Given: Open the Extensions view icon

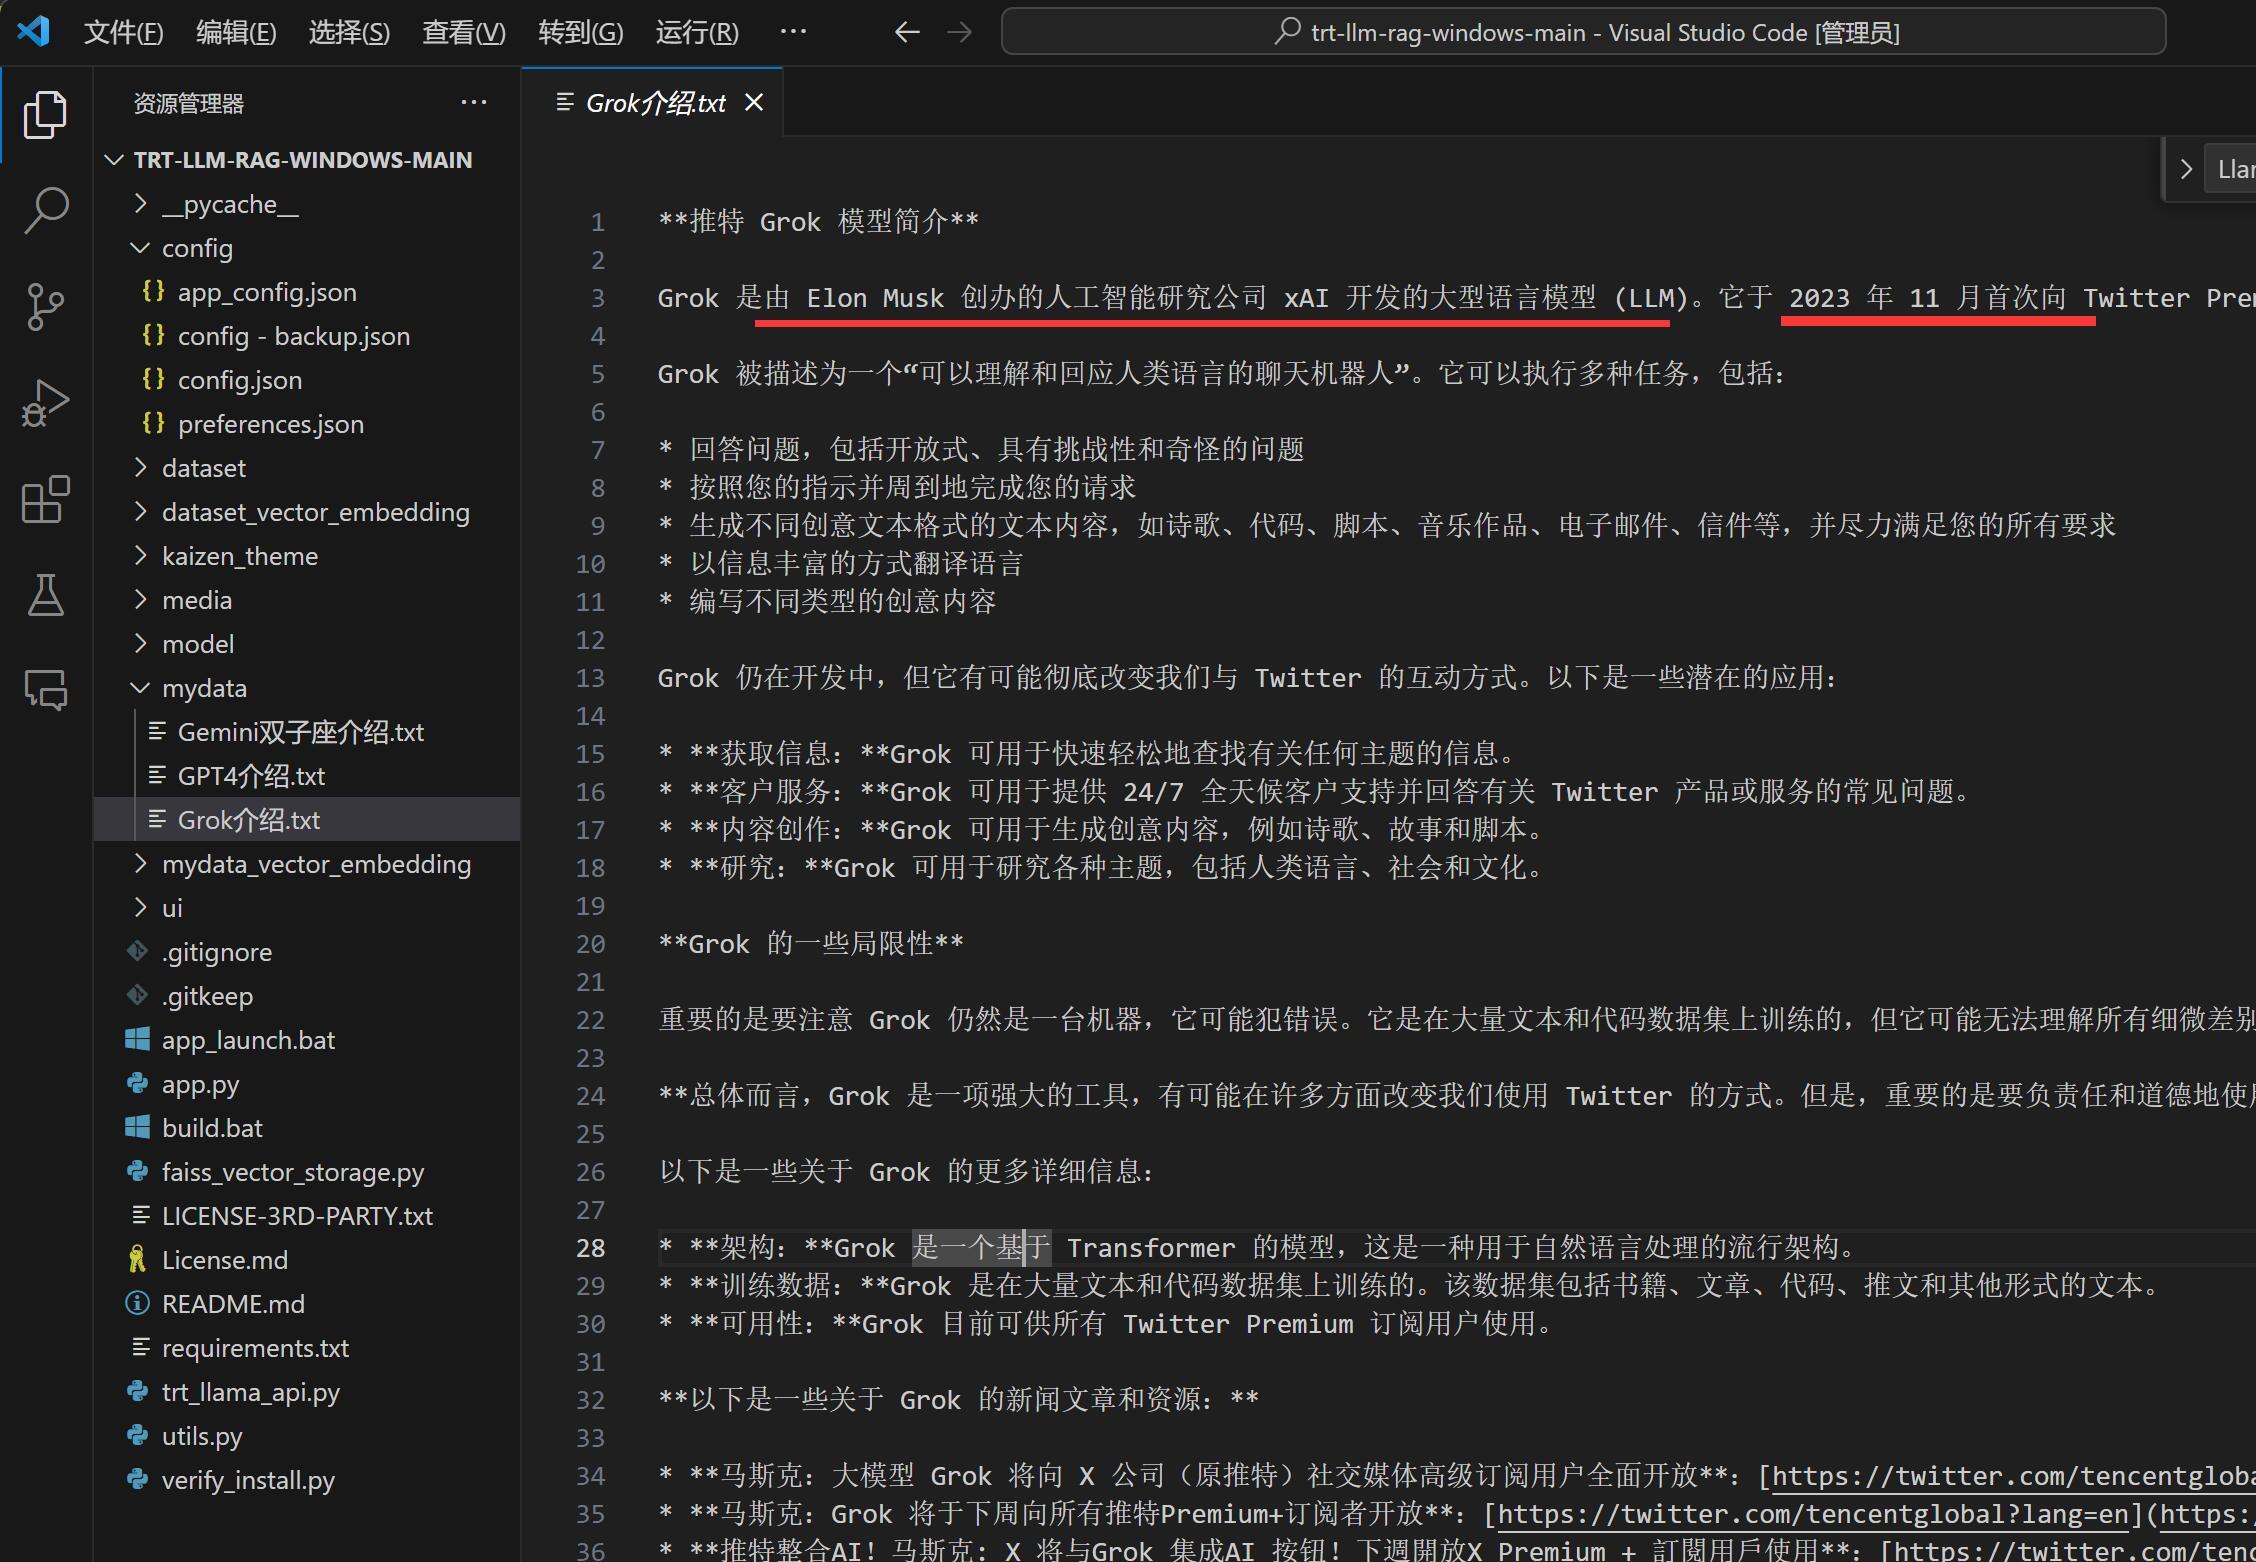Looking at the screenshot, I should click(45, 498).
